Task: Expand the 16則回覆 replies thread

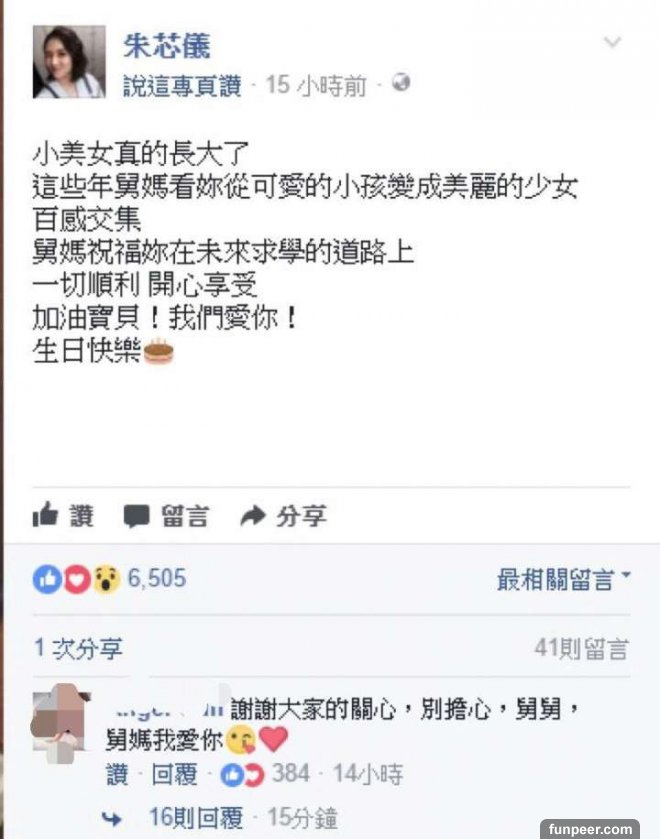Action: coord(196,818)
